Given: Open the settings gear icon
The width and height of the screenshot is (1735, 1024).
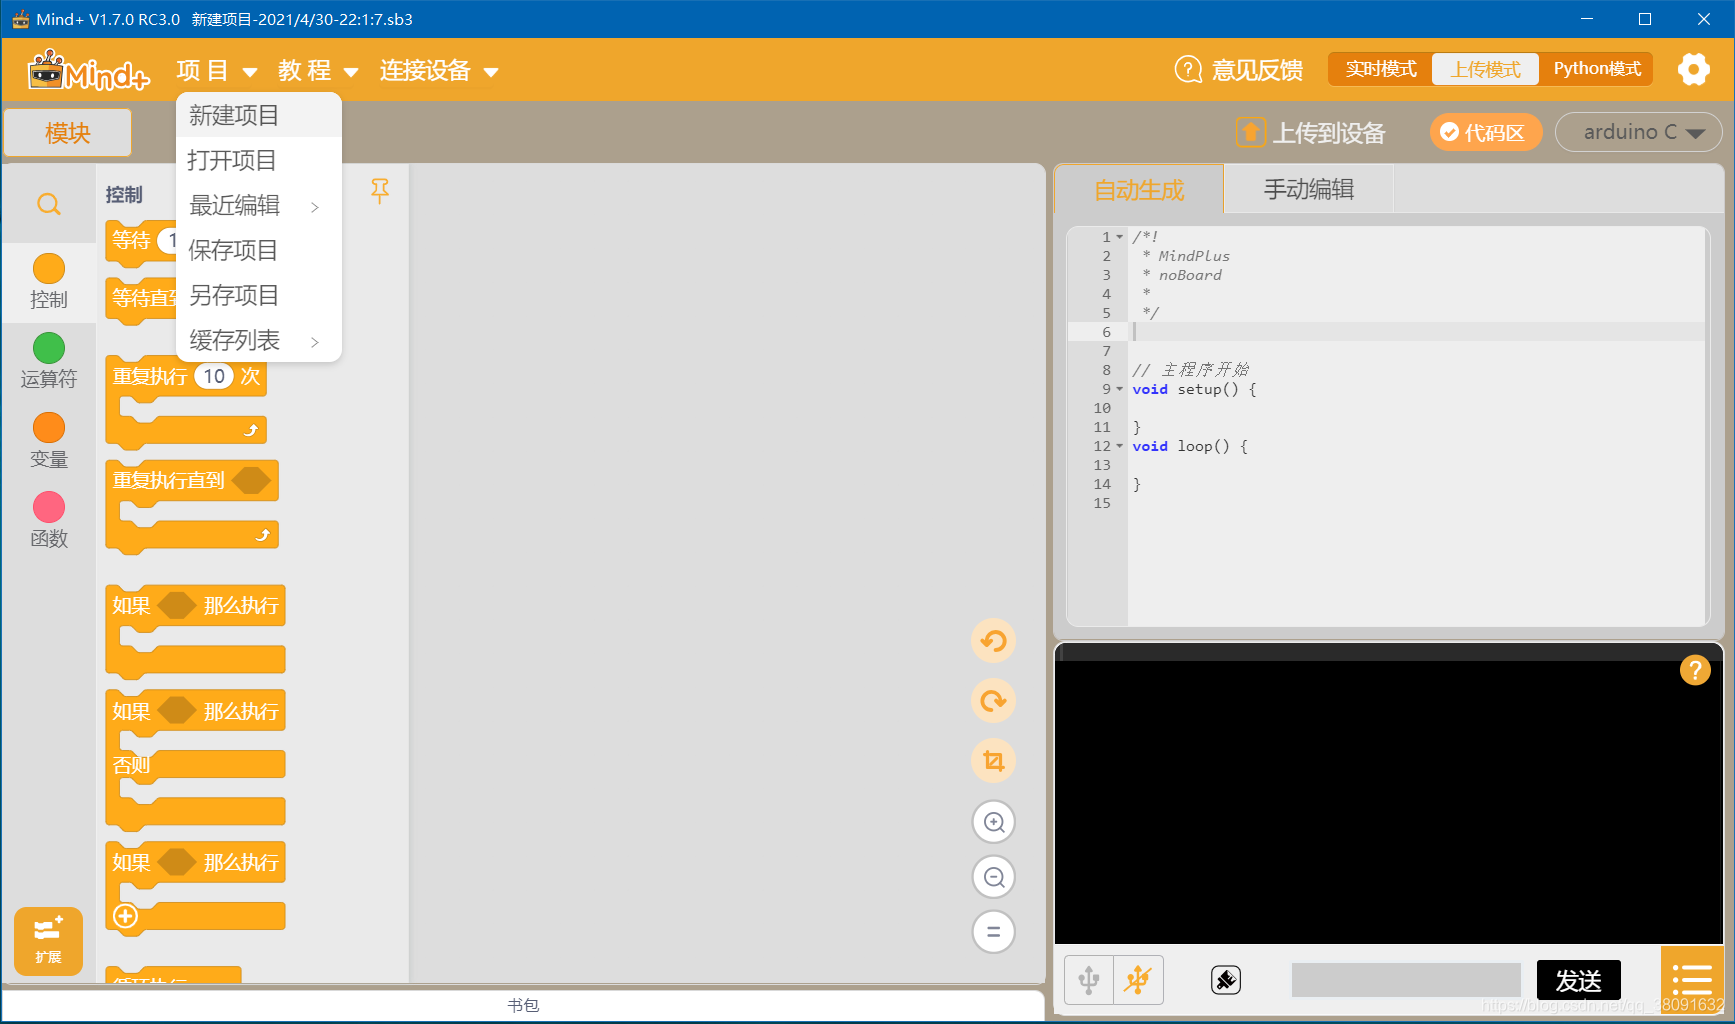Looking at the screenshot, I should (1693, 69).
